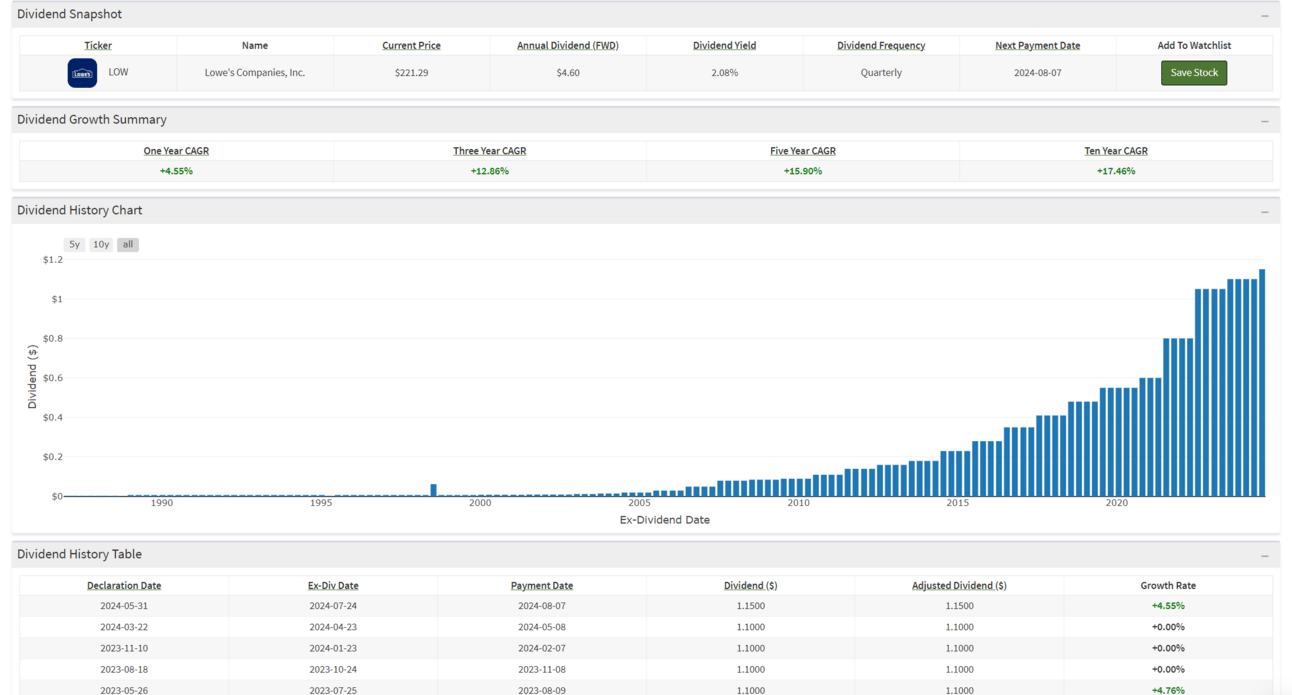Image resolution: width=1292 pixels, height=695 pixels.
Task: Switch chart range to 5y
Action: (74, 244)
